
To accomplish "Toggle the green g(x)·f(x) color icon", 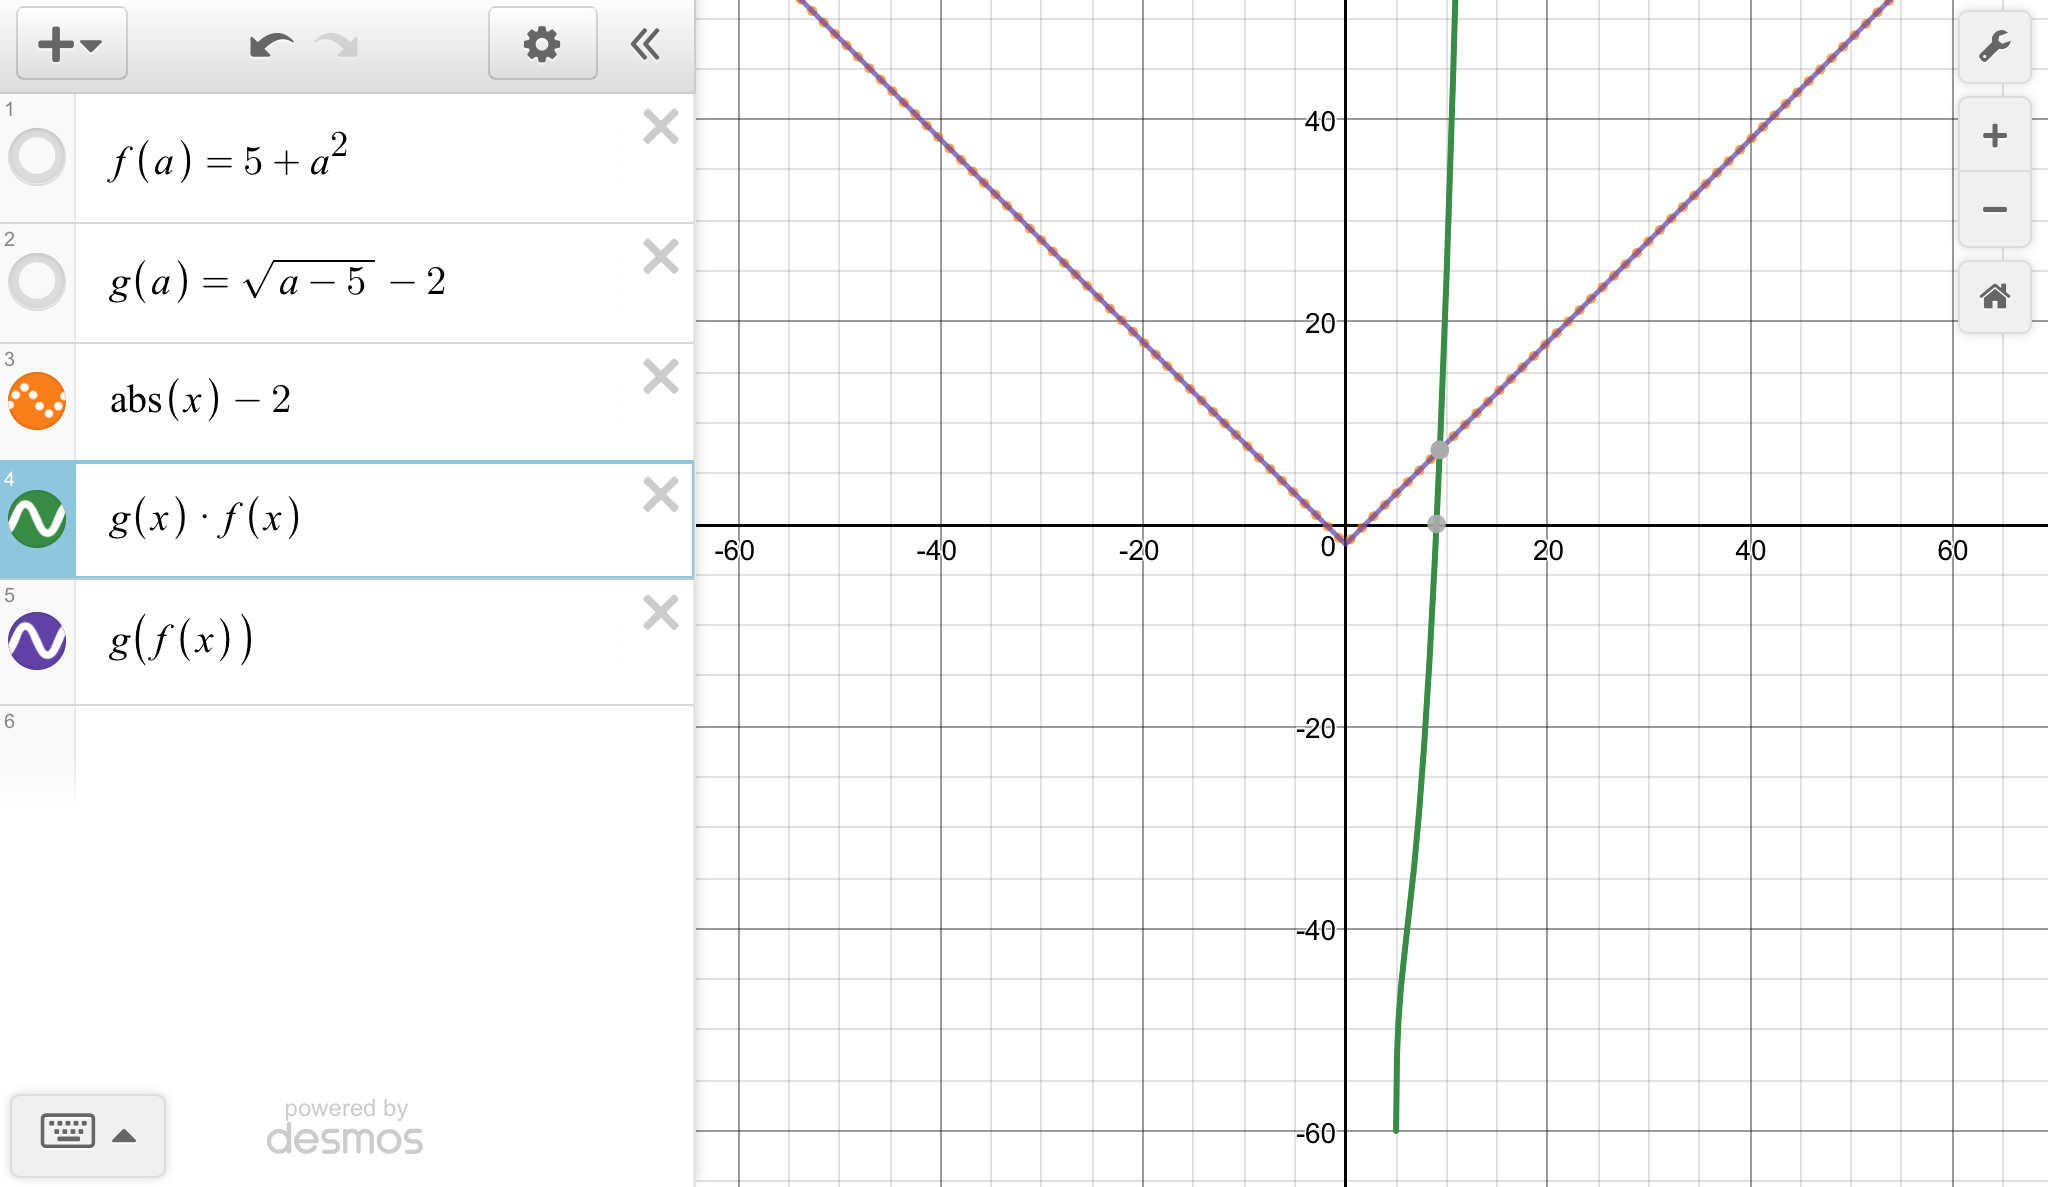I will (x=37, y=519).
